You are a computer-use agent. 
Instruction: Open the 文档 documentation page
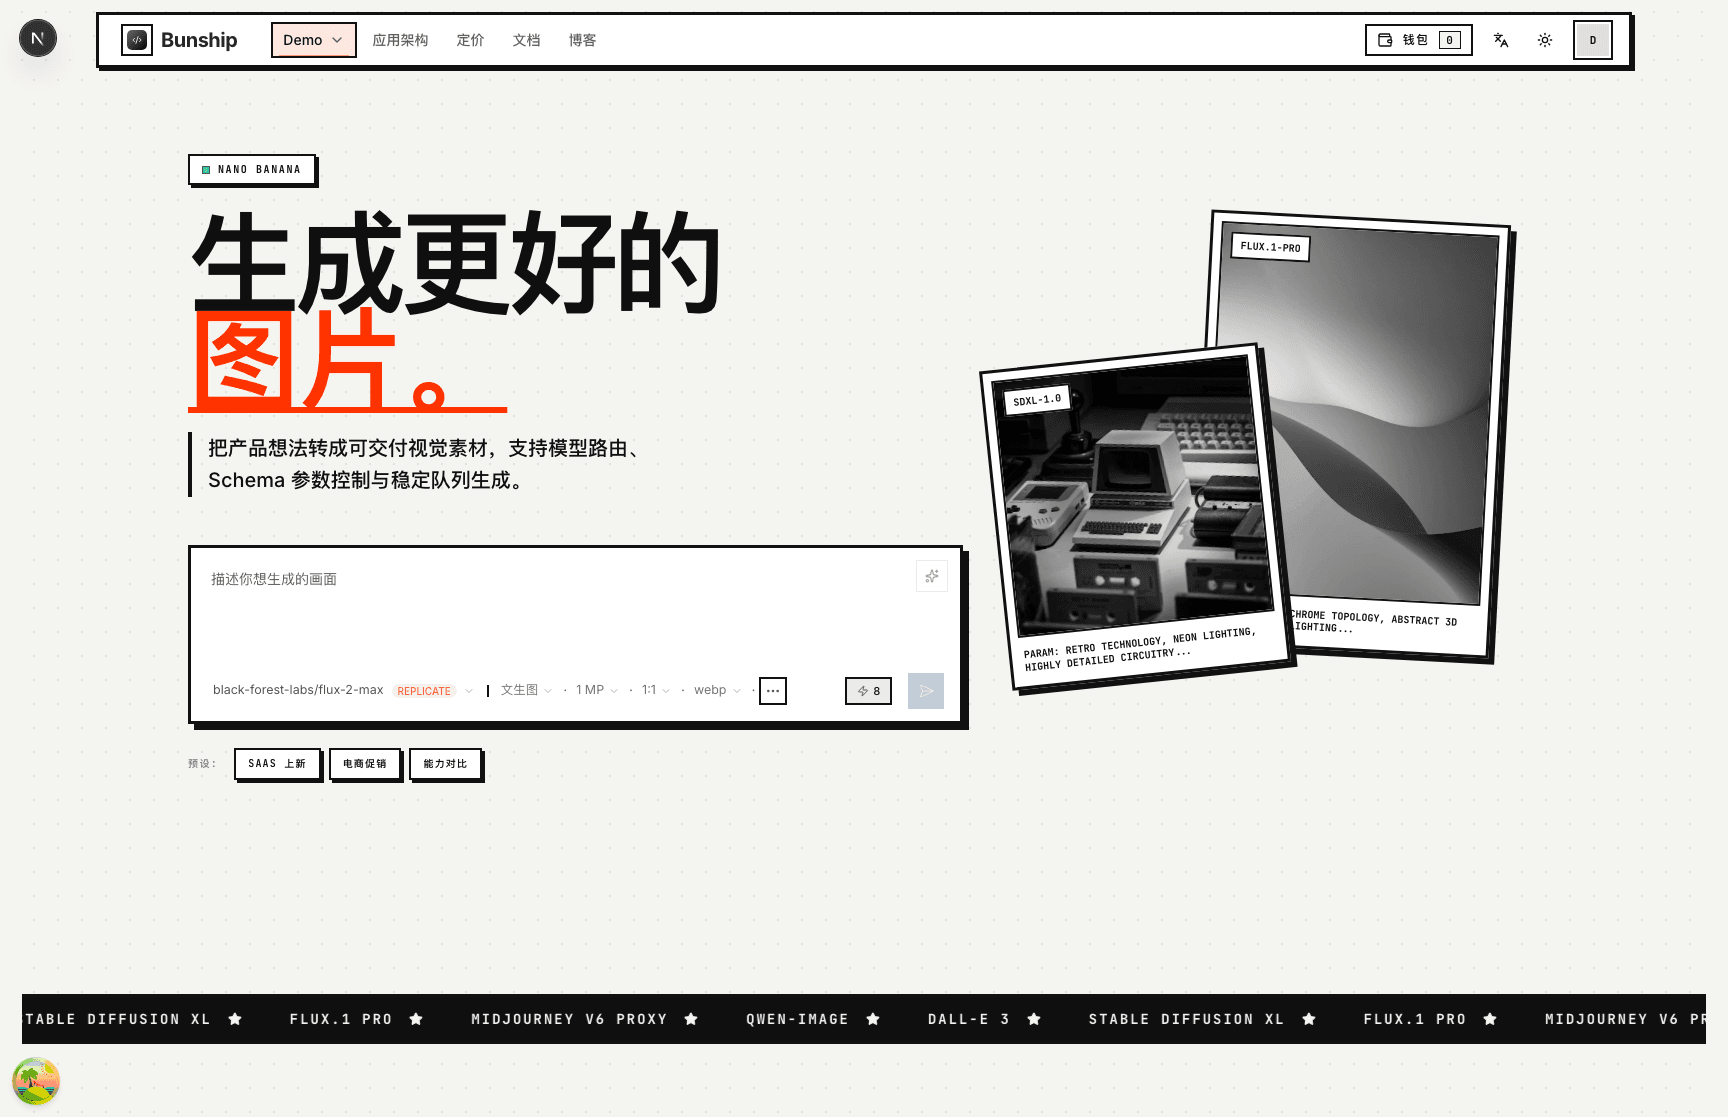[x=526, y=40]
